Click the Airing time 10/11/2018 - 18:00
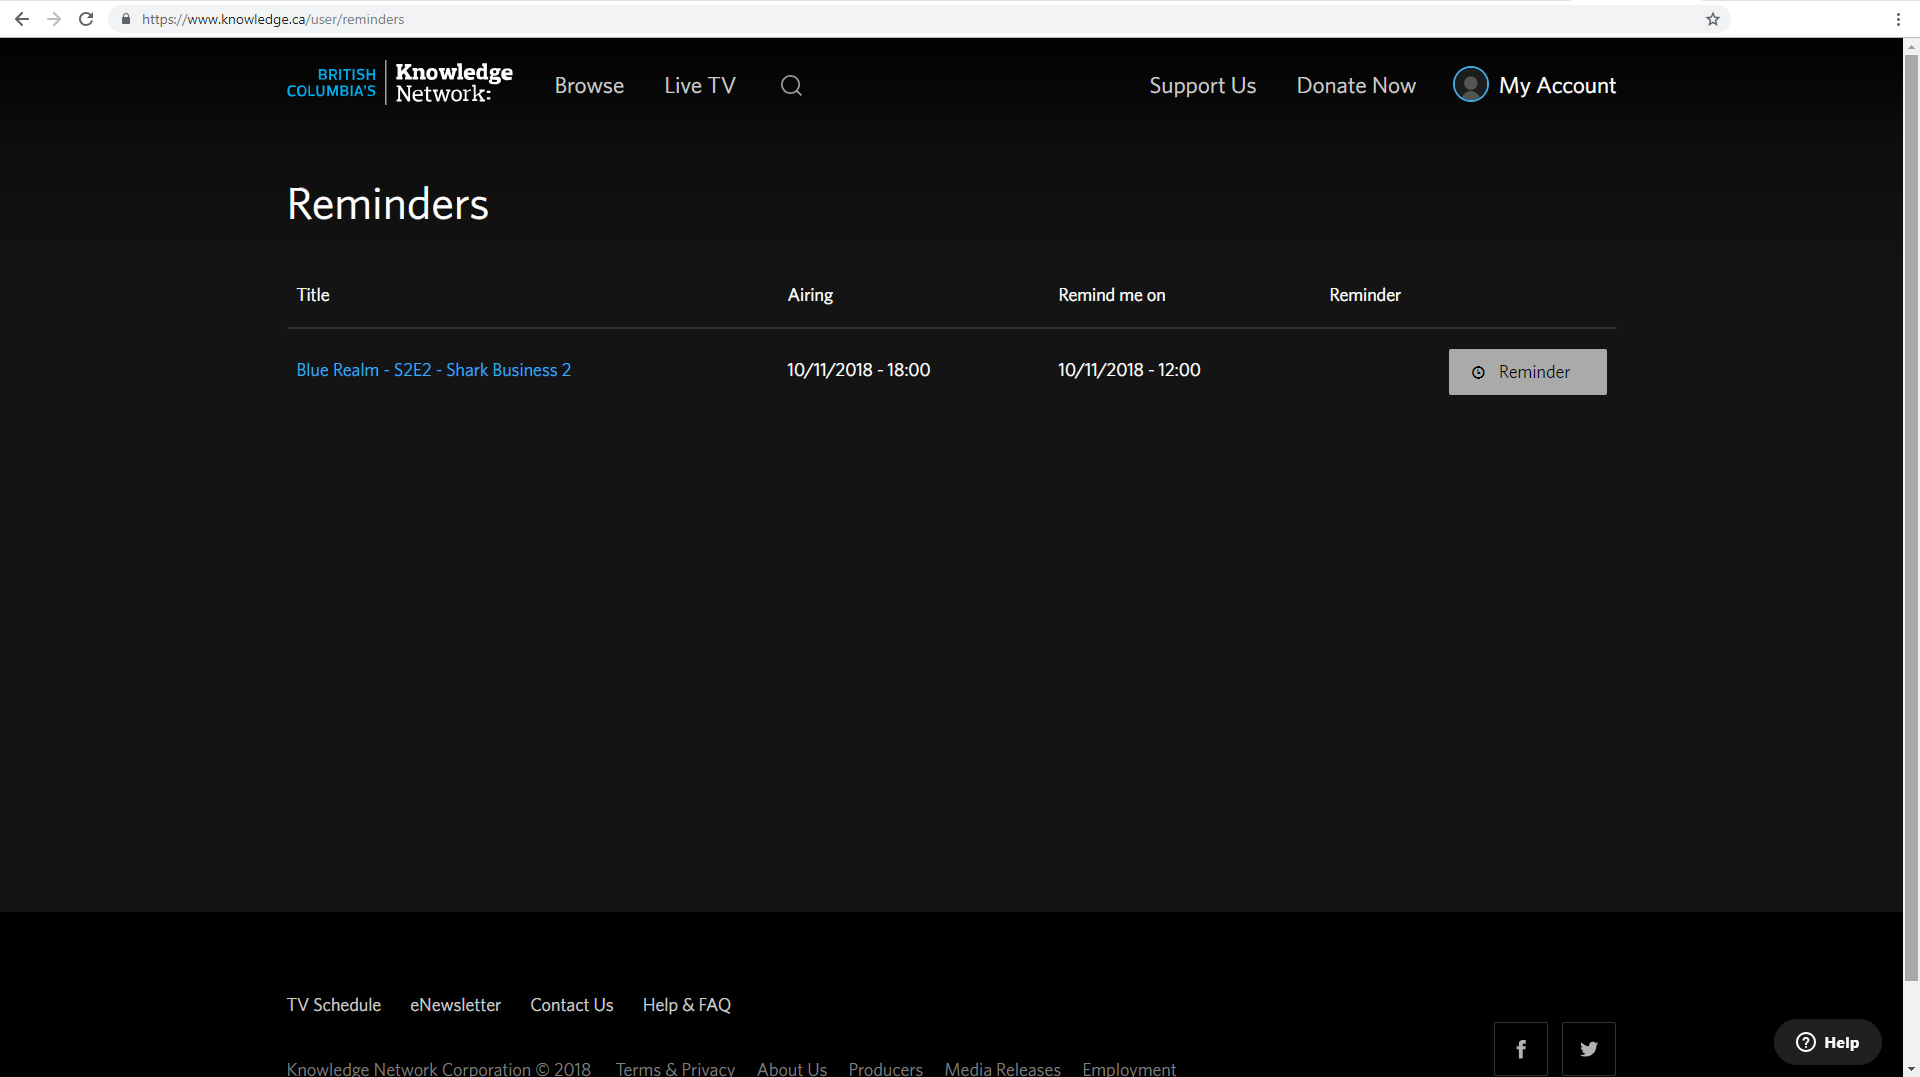The height and width of the screenshot is (1077, 1920). pos(859,370)
